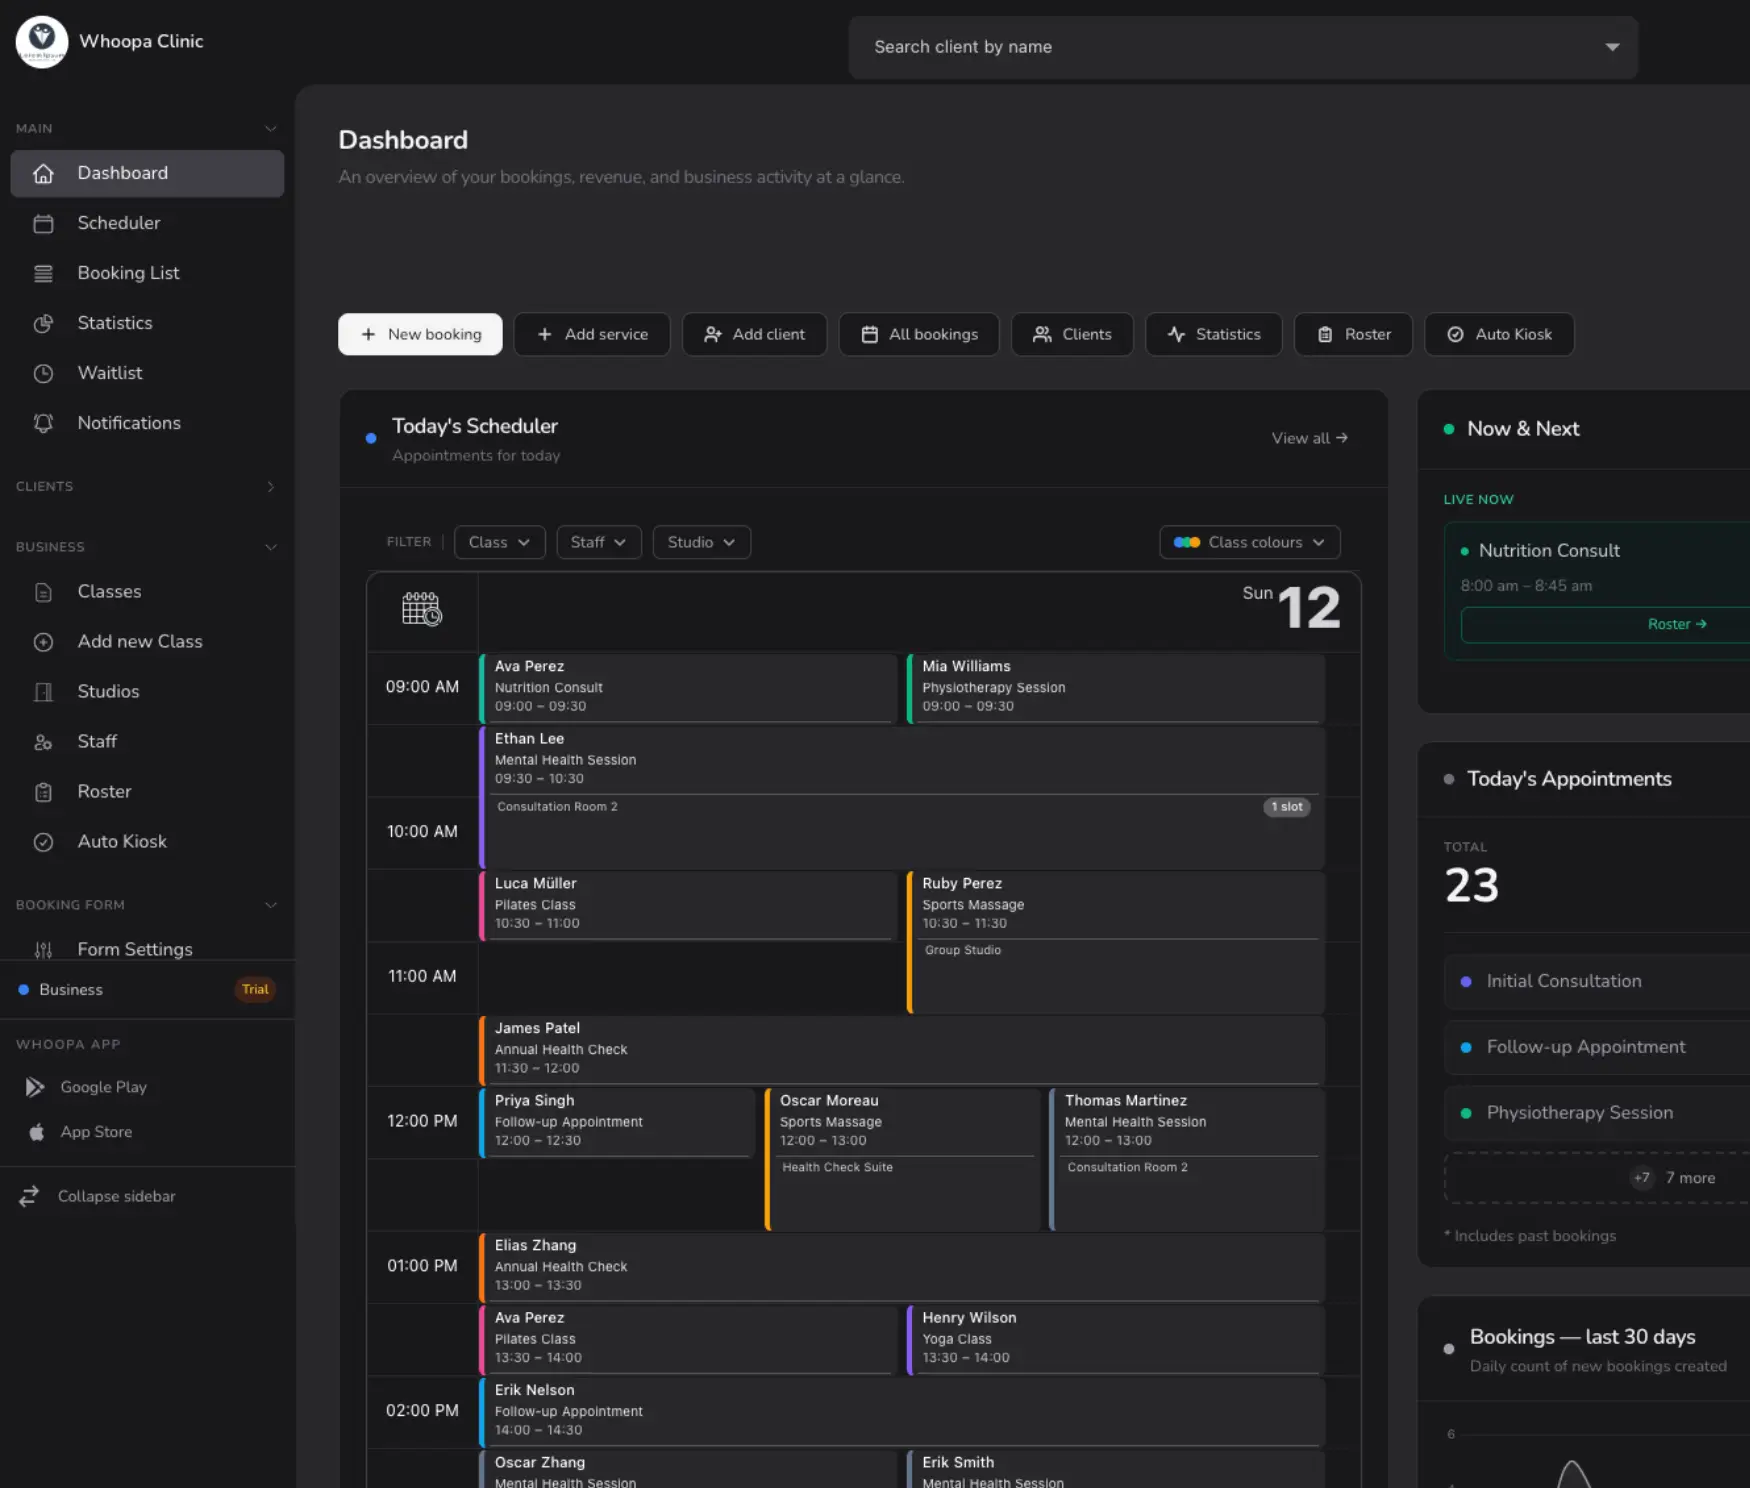
Task: Click the Business Trial plan row
Action: (x=147, y=989)
